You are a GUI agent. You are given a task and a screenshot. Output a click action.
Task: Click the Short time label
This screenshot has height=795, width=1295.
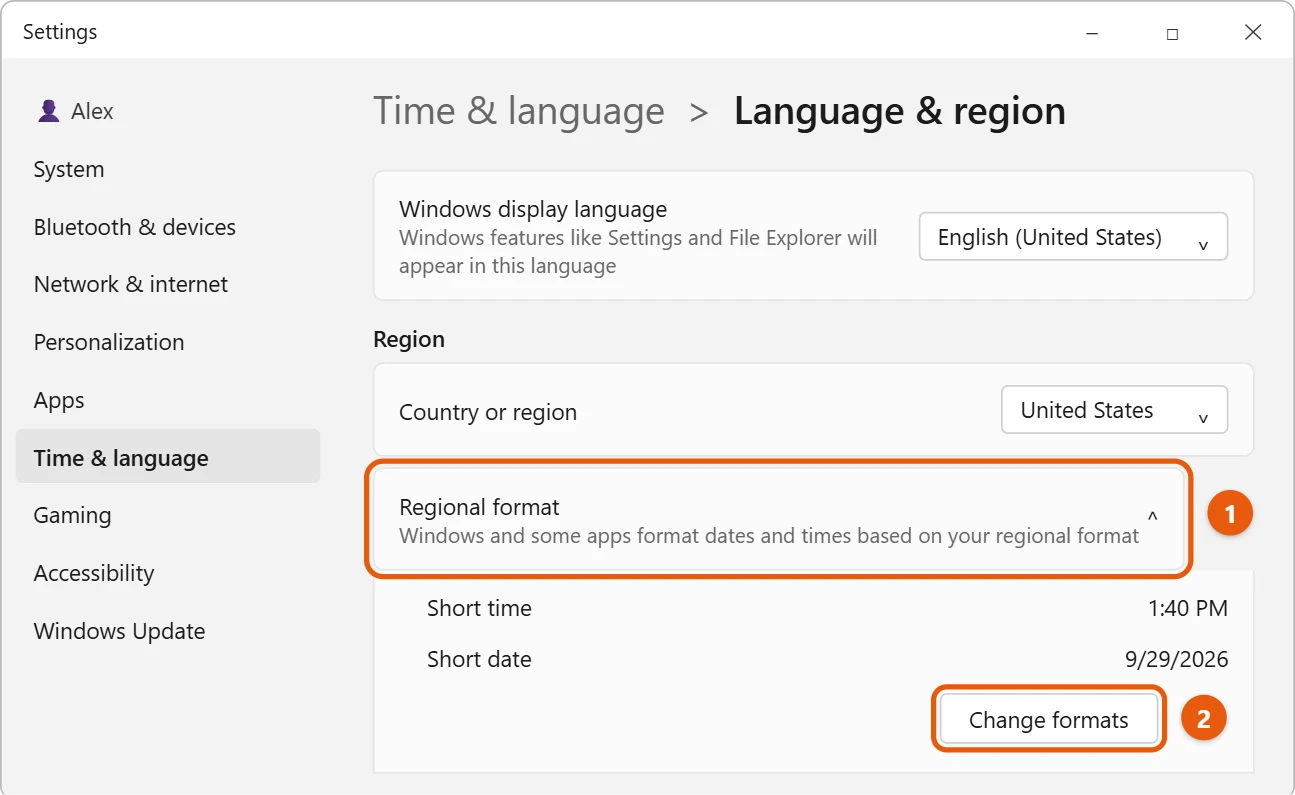tap(479, 608)
